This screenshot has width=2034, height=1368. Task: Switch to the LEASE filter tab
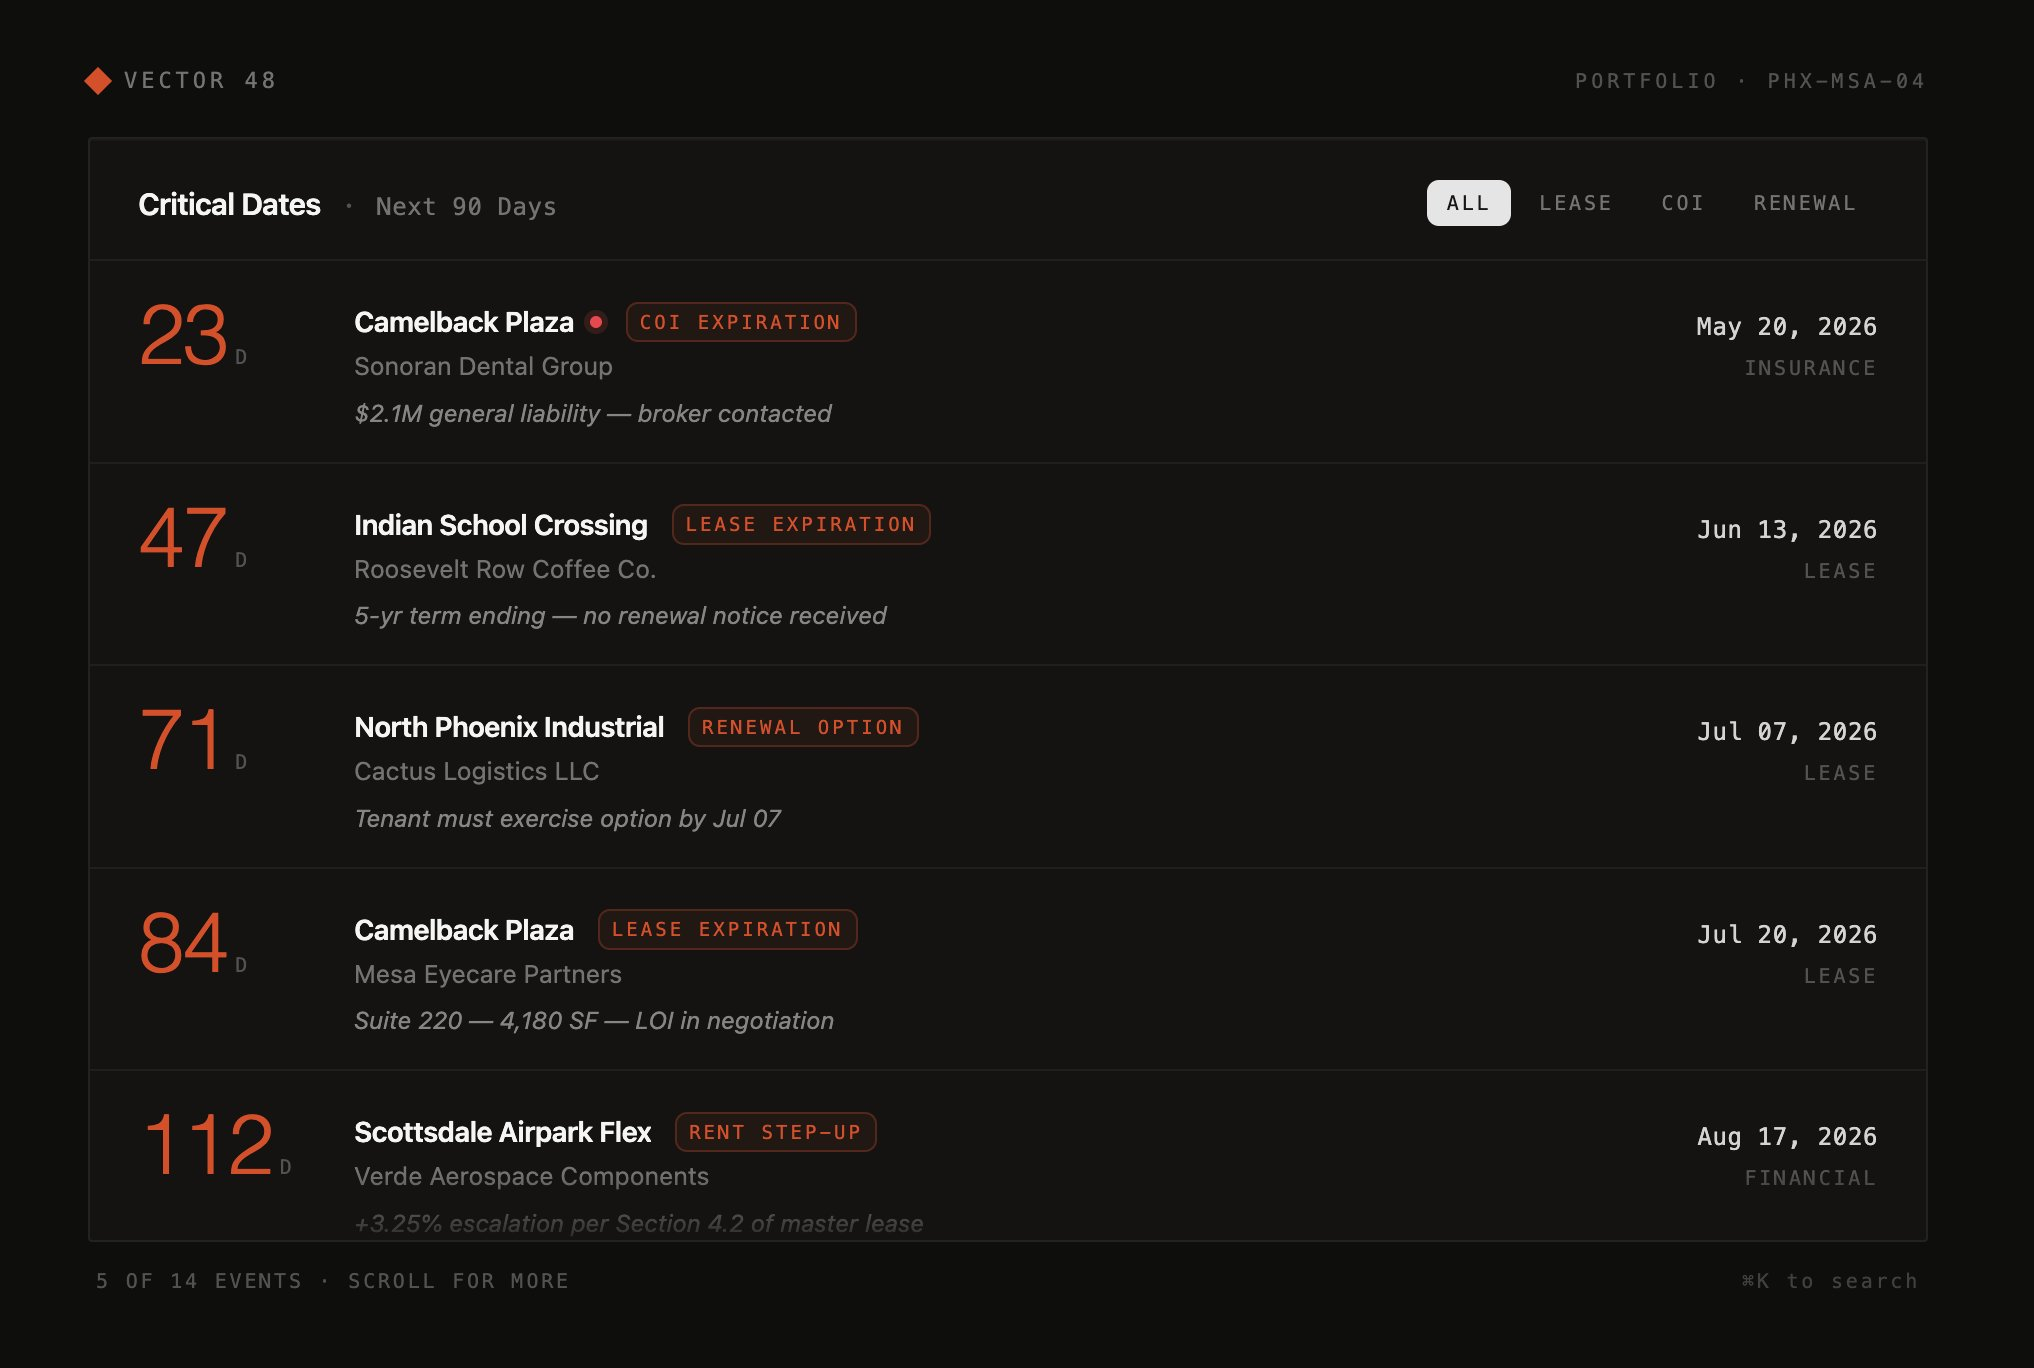click(1575, 203)
